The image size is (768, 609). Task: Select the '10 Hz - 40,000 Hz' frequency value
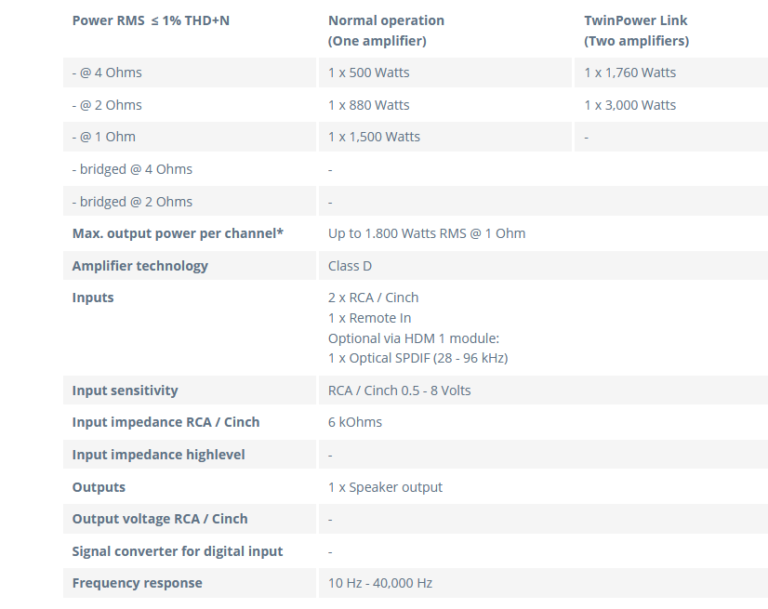380,583
